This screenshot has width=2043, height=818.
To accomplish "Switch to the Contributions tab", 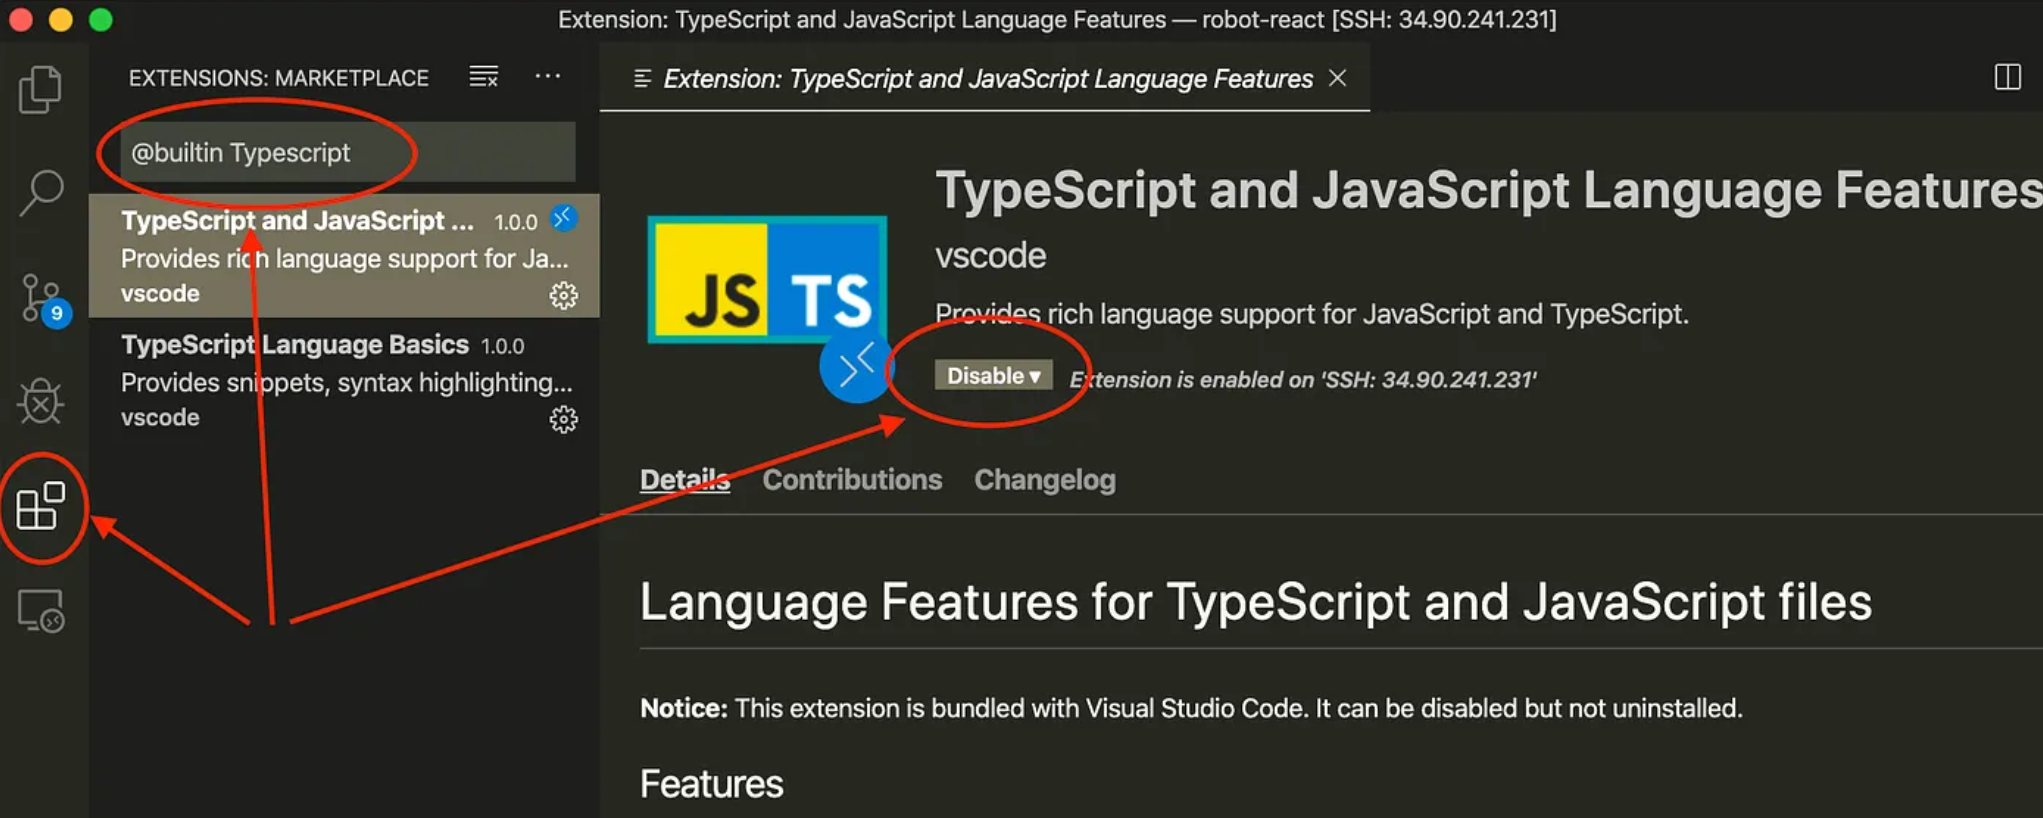I will 852,480.
